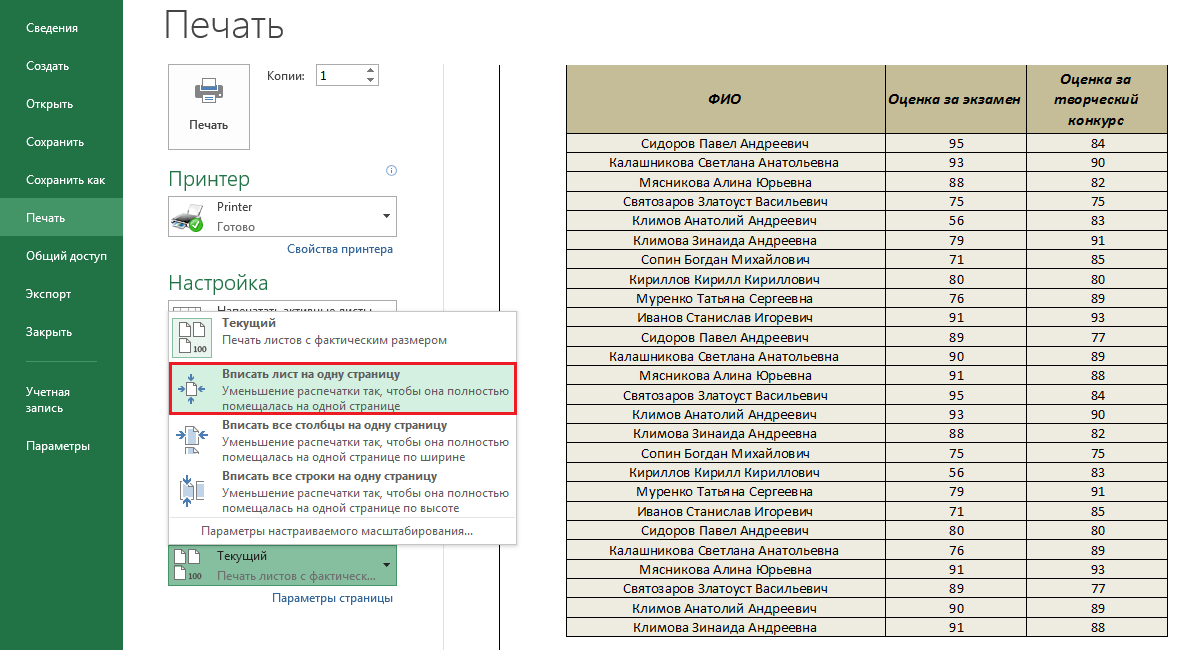Click the Printer device icon with green checkmark
The height and width of the screenshot is (650, 1188).
point(187,216)
